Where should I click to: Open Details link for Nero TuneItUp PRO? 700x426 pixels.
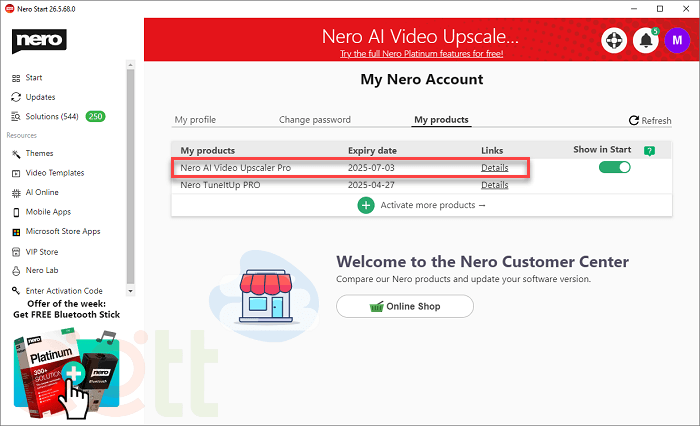[494, 185]
